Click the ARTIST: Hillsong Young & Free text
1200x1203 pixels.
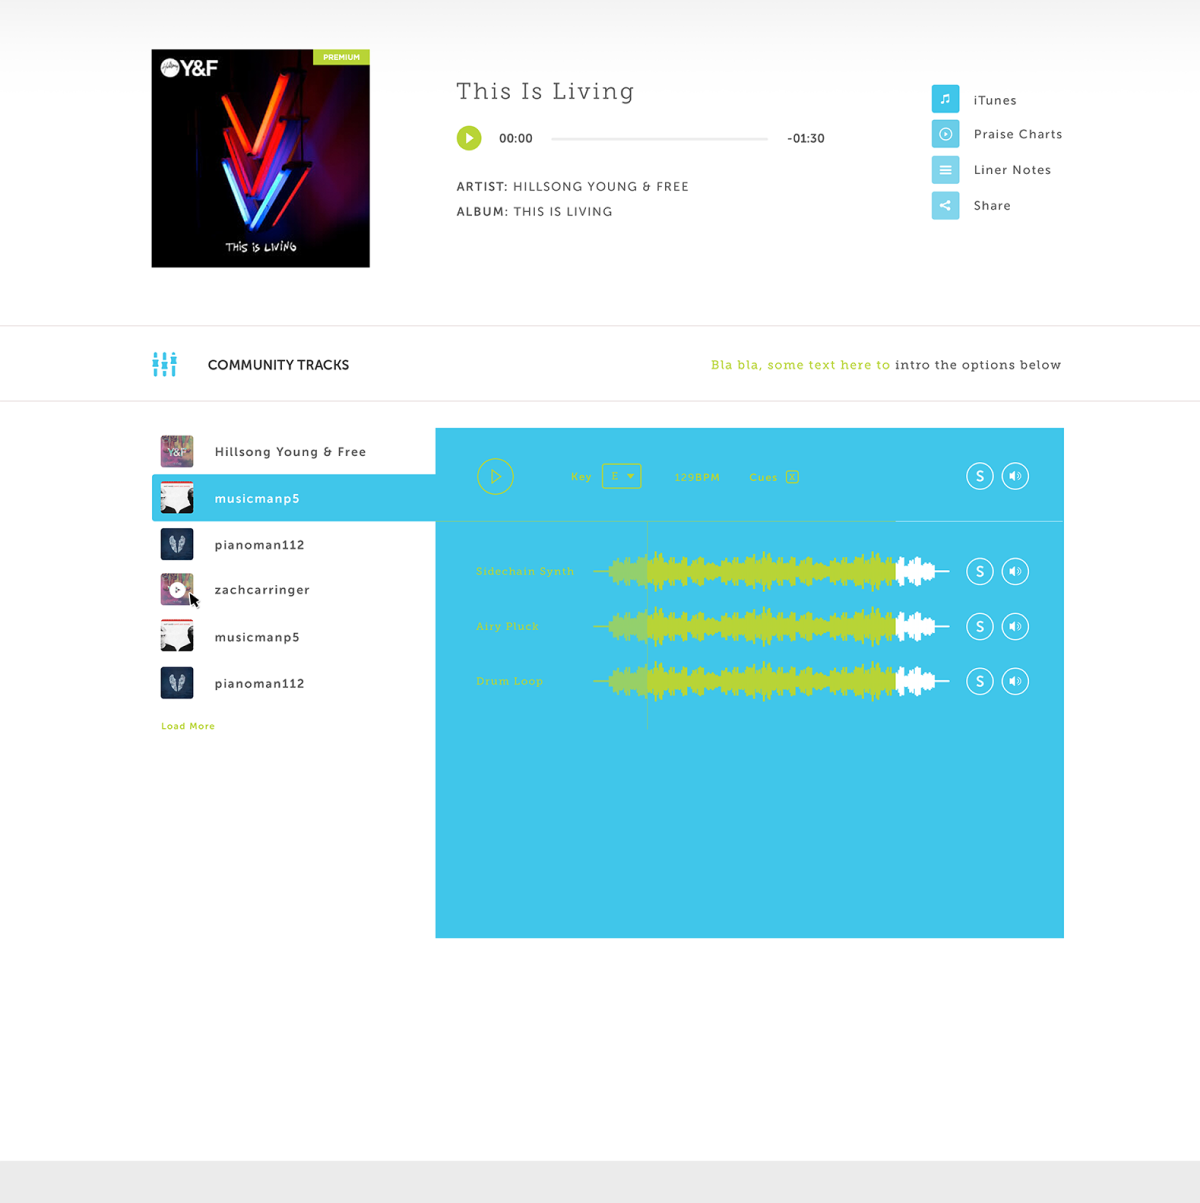pos(572,187)
